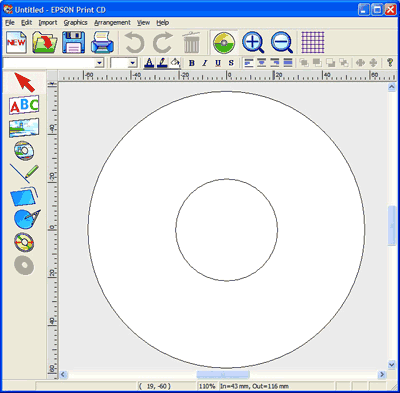This screenshot has width=400, height=393.
Task: Click the vertical scrollbar thumb
Action: 392,226
